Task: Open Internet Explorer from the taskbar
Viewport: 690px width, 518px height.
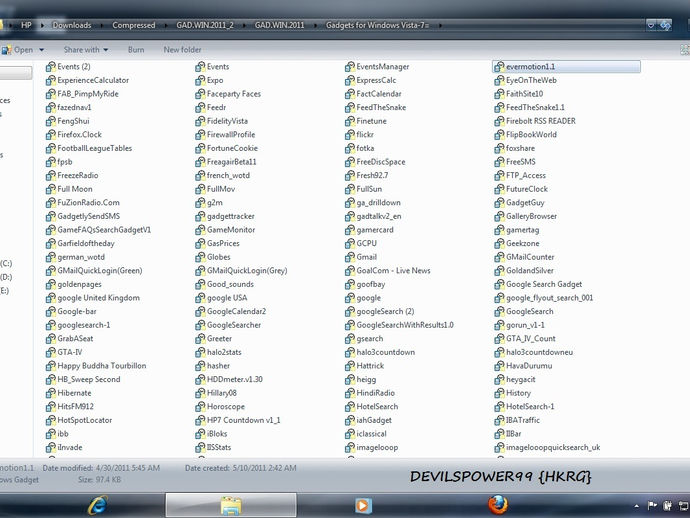Action: (98, 505)
